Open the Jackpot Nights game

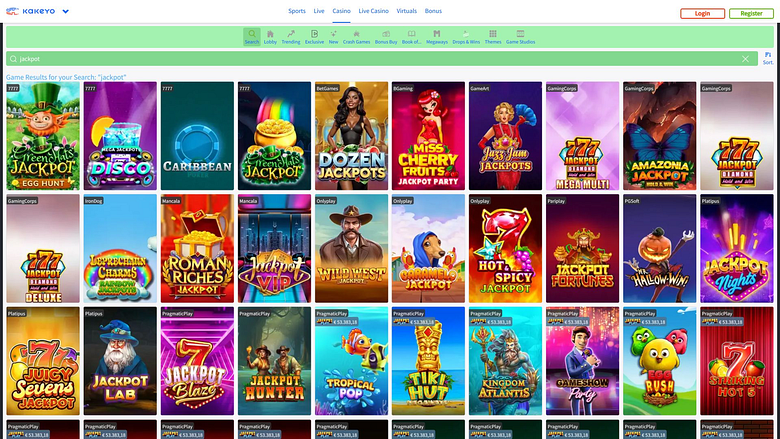[737, 249]
